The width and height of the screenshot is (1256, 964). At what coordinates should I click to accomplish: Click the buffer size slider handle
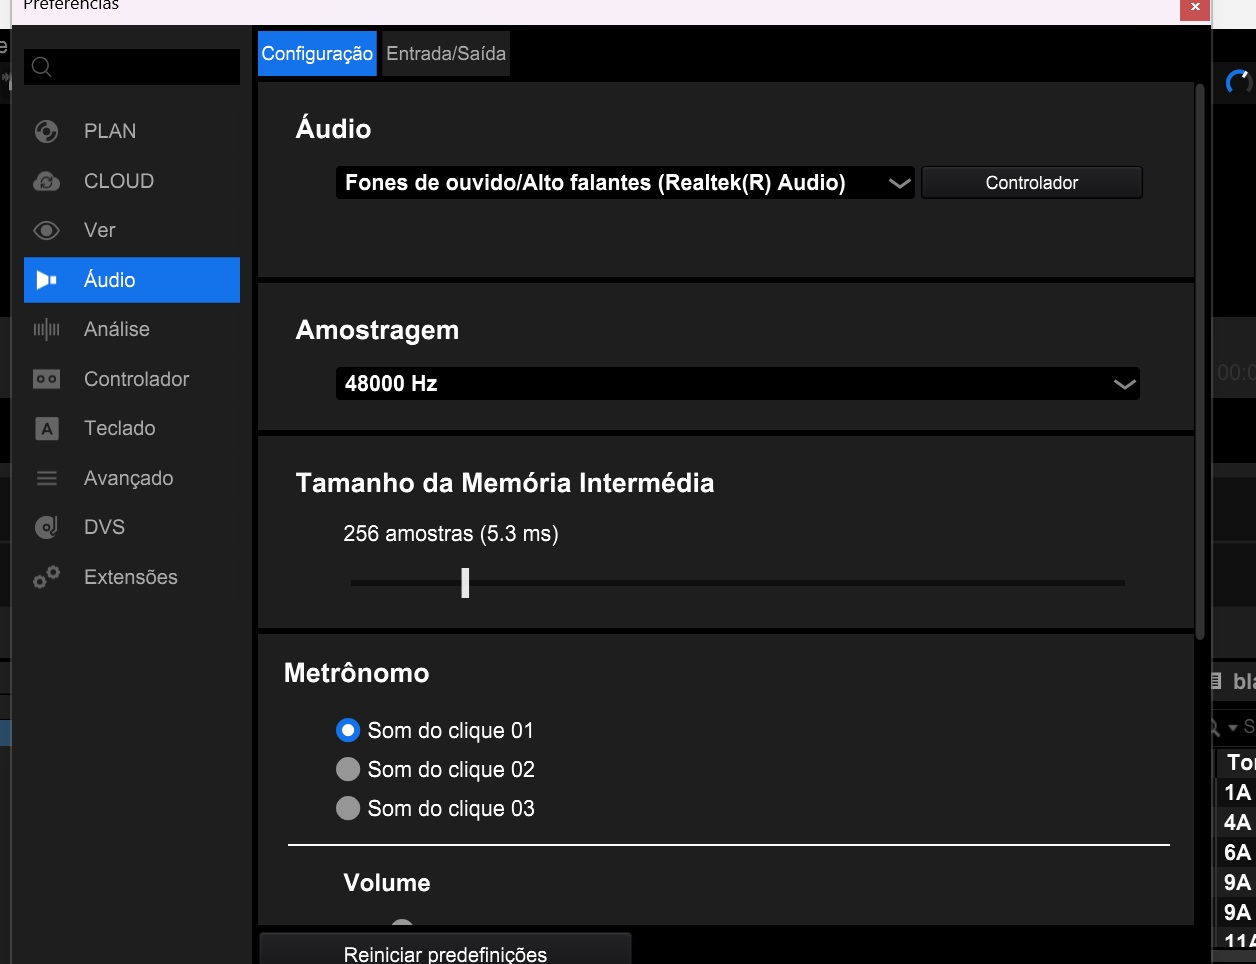tap(465, 583)
